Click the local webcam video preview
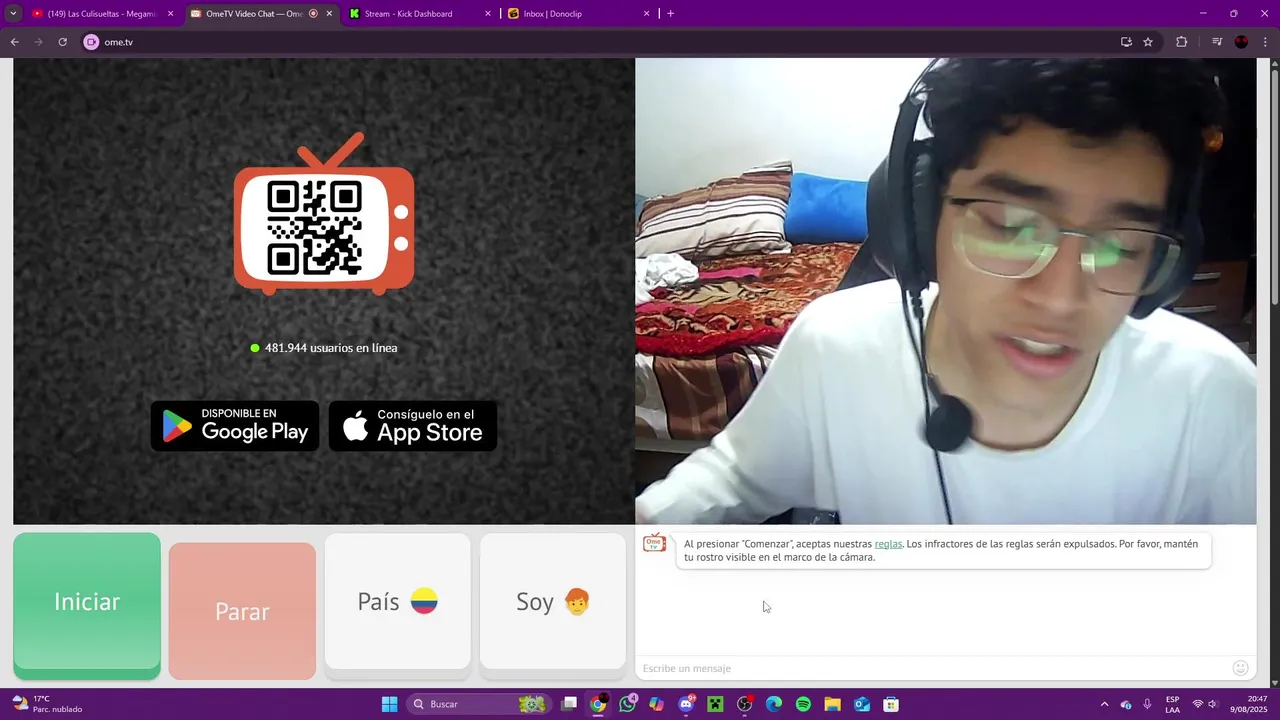This screenshot has width=1280, height=720. 945,291
